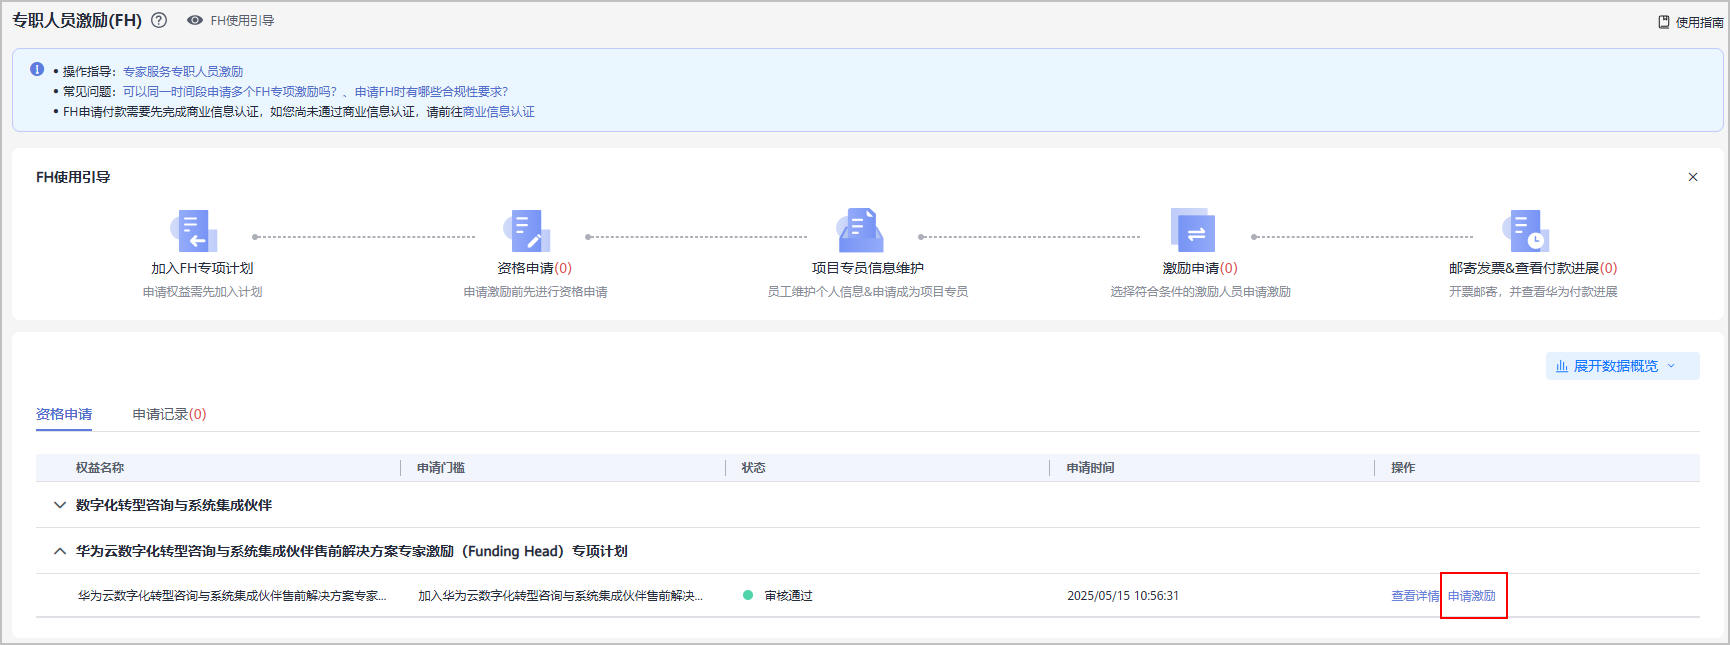Click the 申请激励 link
The height and width of the screenshot is (645, 1730).
click(1472, 596)
